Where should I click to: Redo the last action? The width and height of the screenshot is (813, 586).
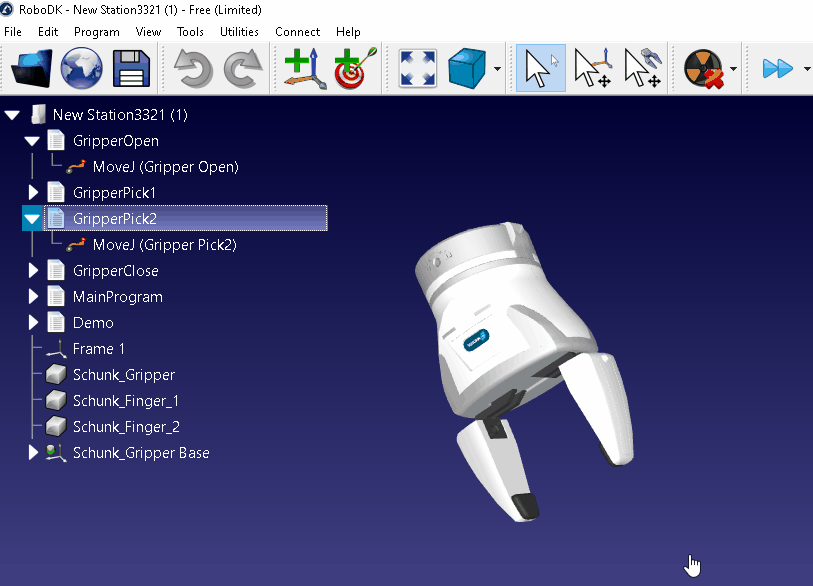pos(243,68)
